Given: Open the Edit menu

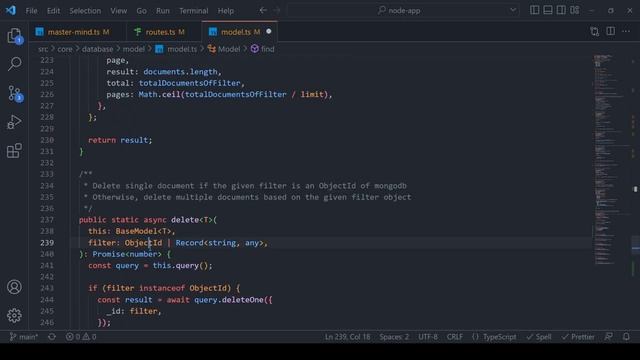Looking at the screenshot, I should [53, 11].
